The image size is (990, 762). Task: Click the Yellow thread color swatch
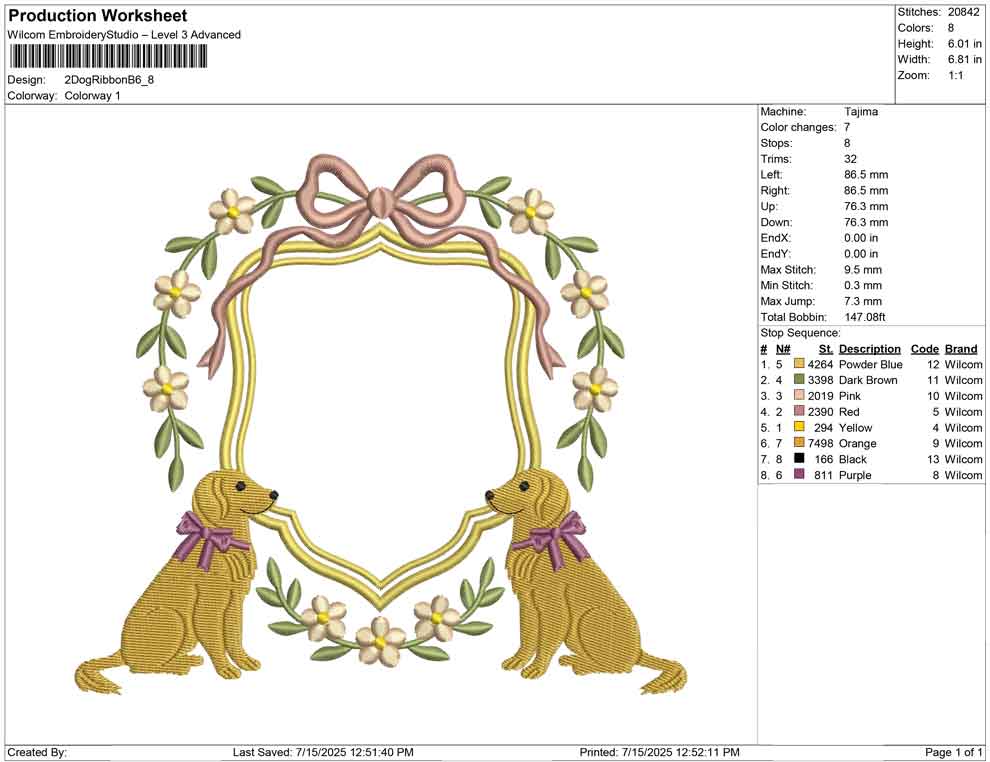coord(799,427)
